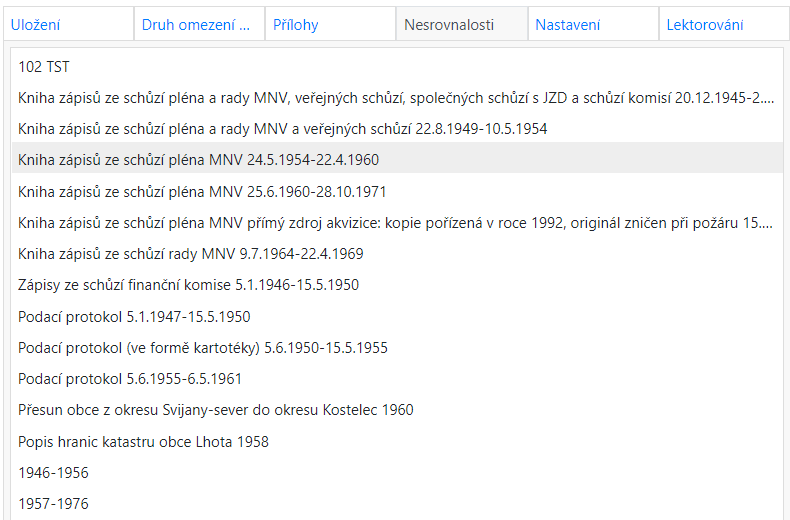Select the 1946-1956 list entry
Screen dimensions: 790x520
tap(53, 473)
